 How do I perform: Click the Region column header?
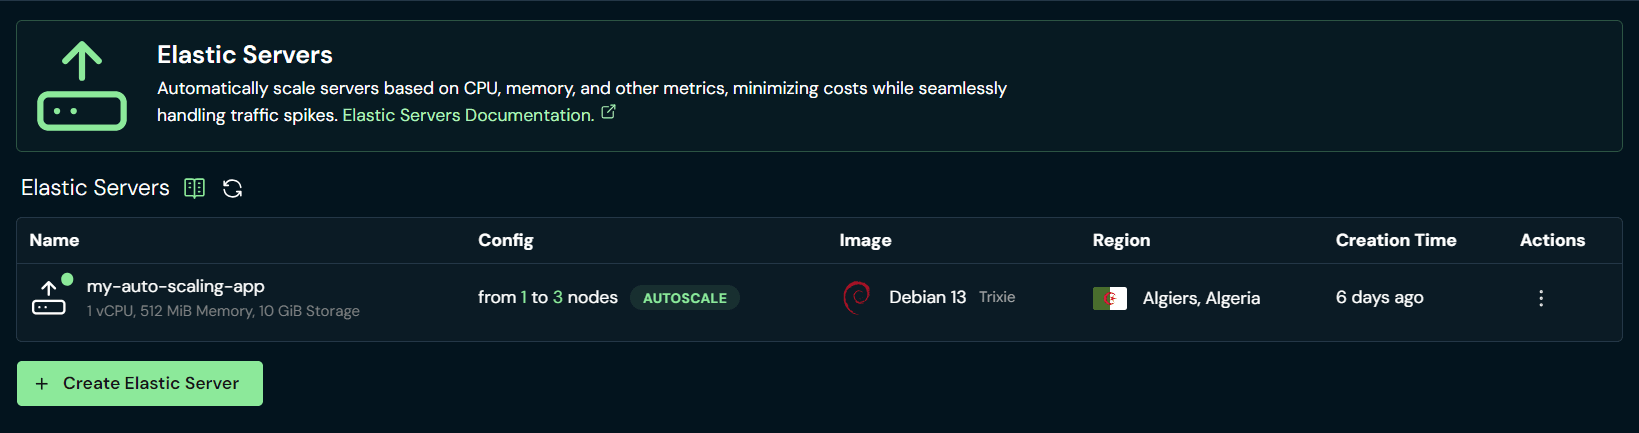[x=1121, y=240]
